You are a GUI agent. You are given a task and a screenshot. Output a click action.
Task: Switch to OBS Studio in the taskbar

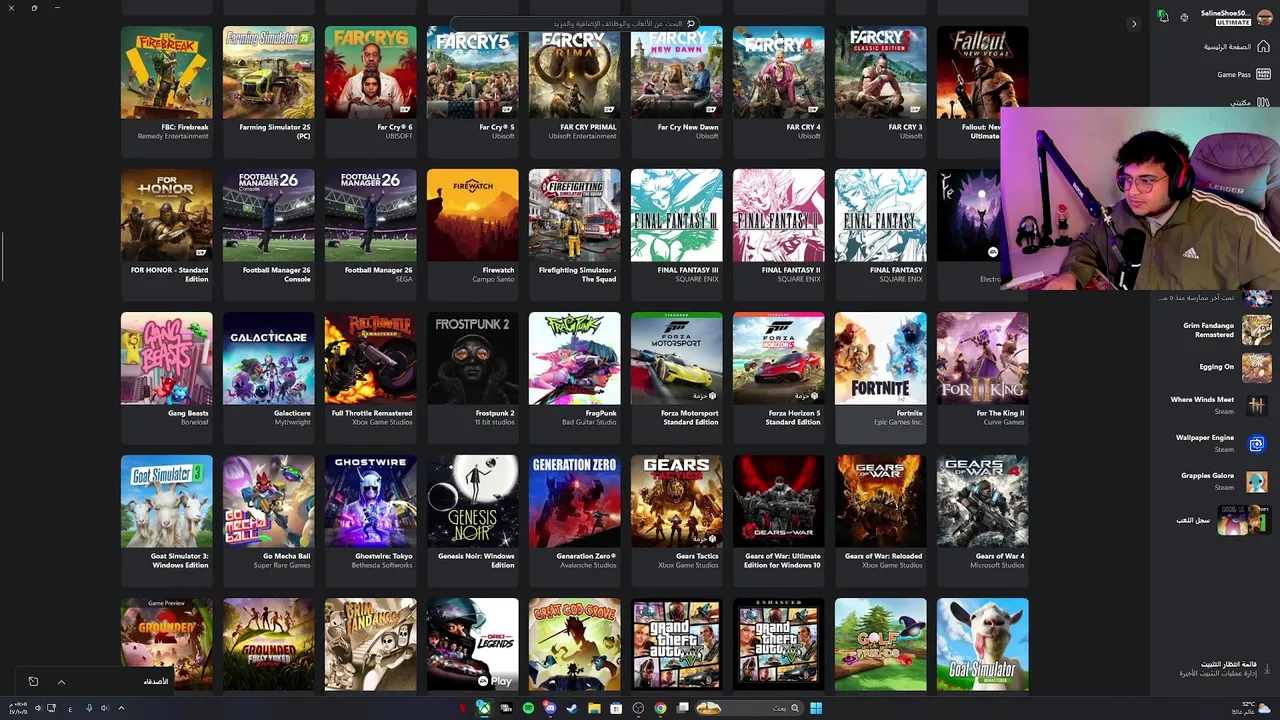(638, 708)
